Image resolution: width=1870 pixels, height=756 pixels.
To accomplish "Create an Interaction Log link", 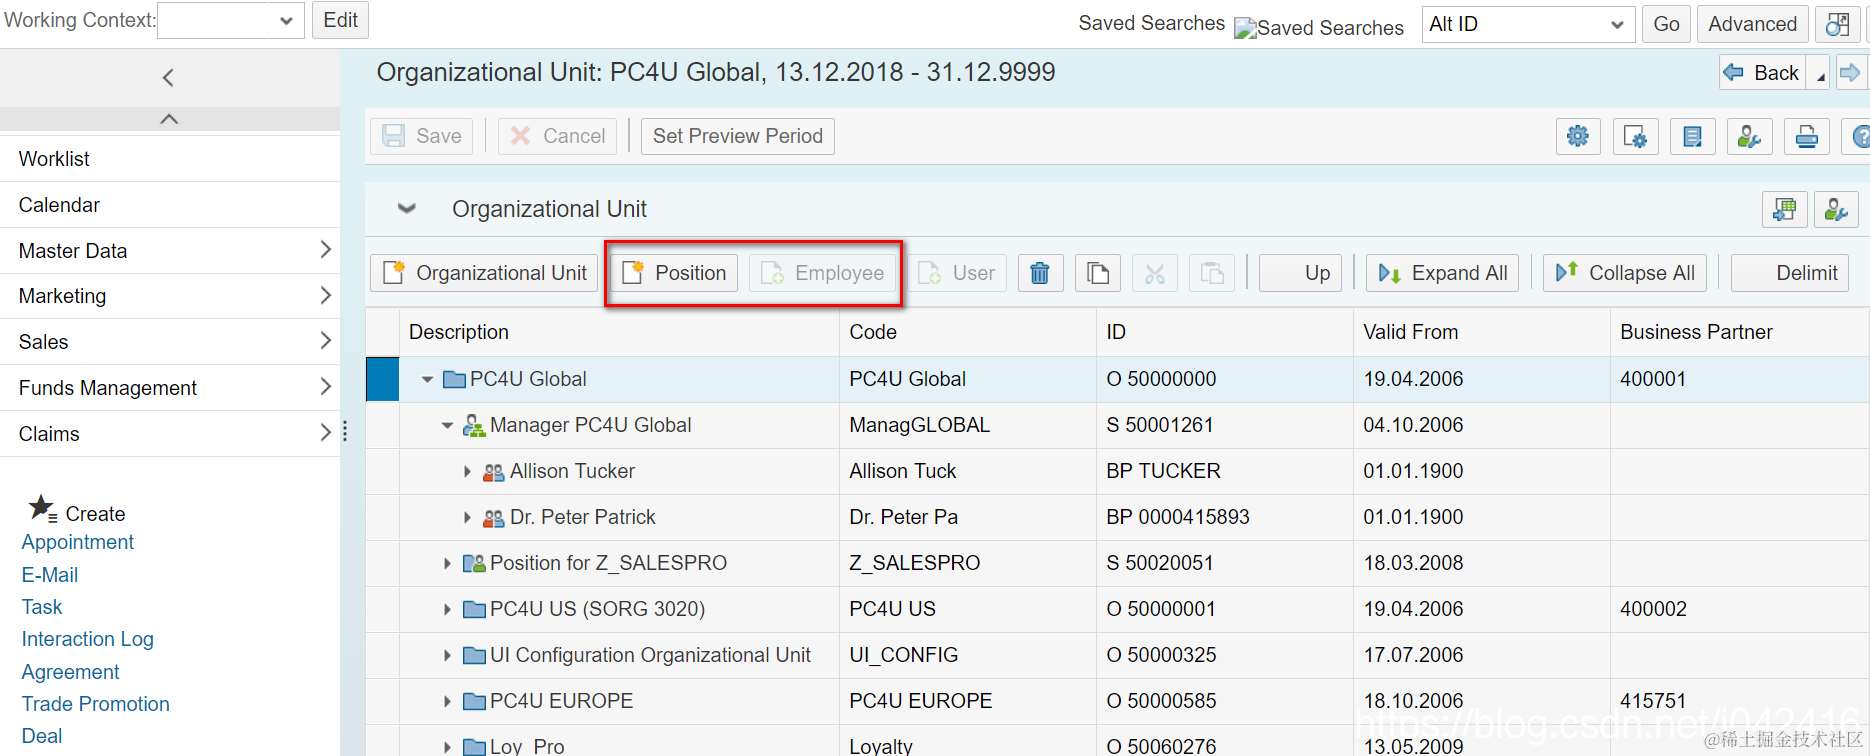I will 88,639.
